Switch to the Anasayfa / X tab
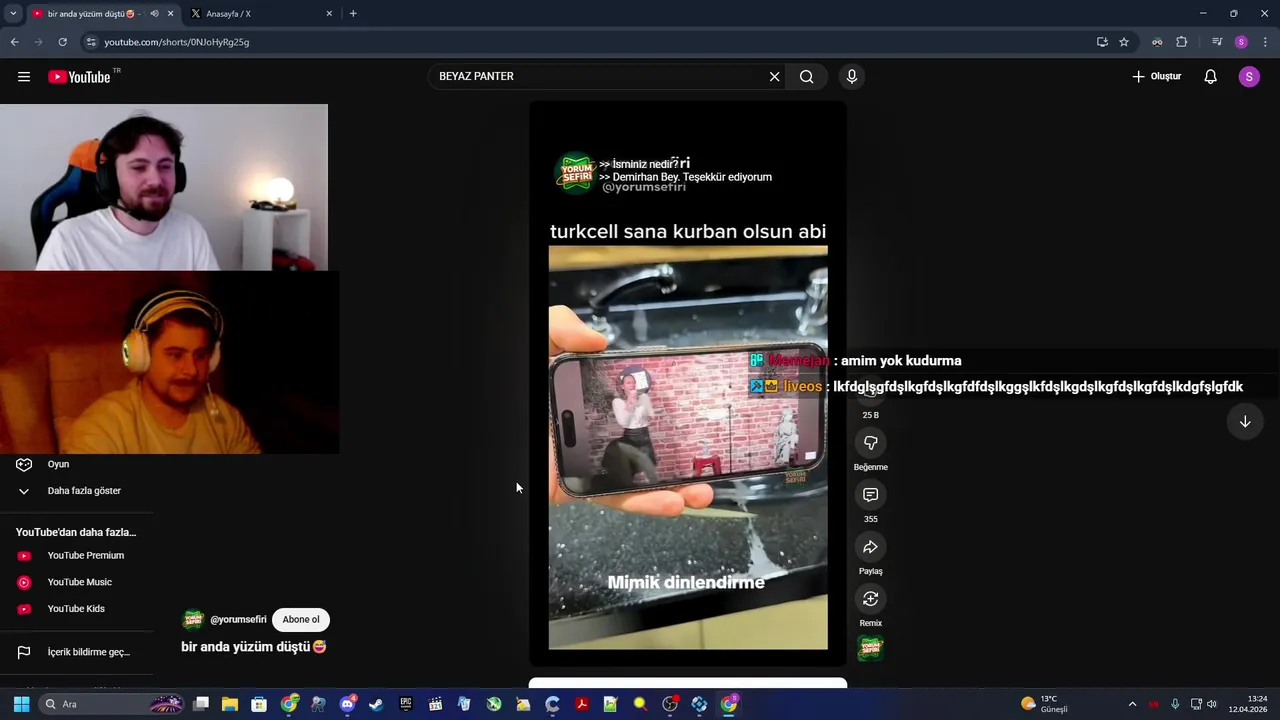This screenshot has width=1280, height=720. click(258, 14)
